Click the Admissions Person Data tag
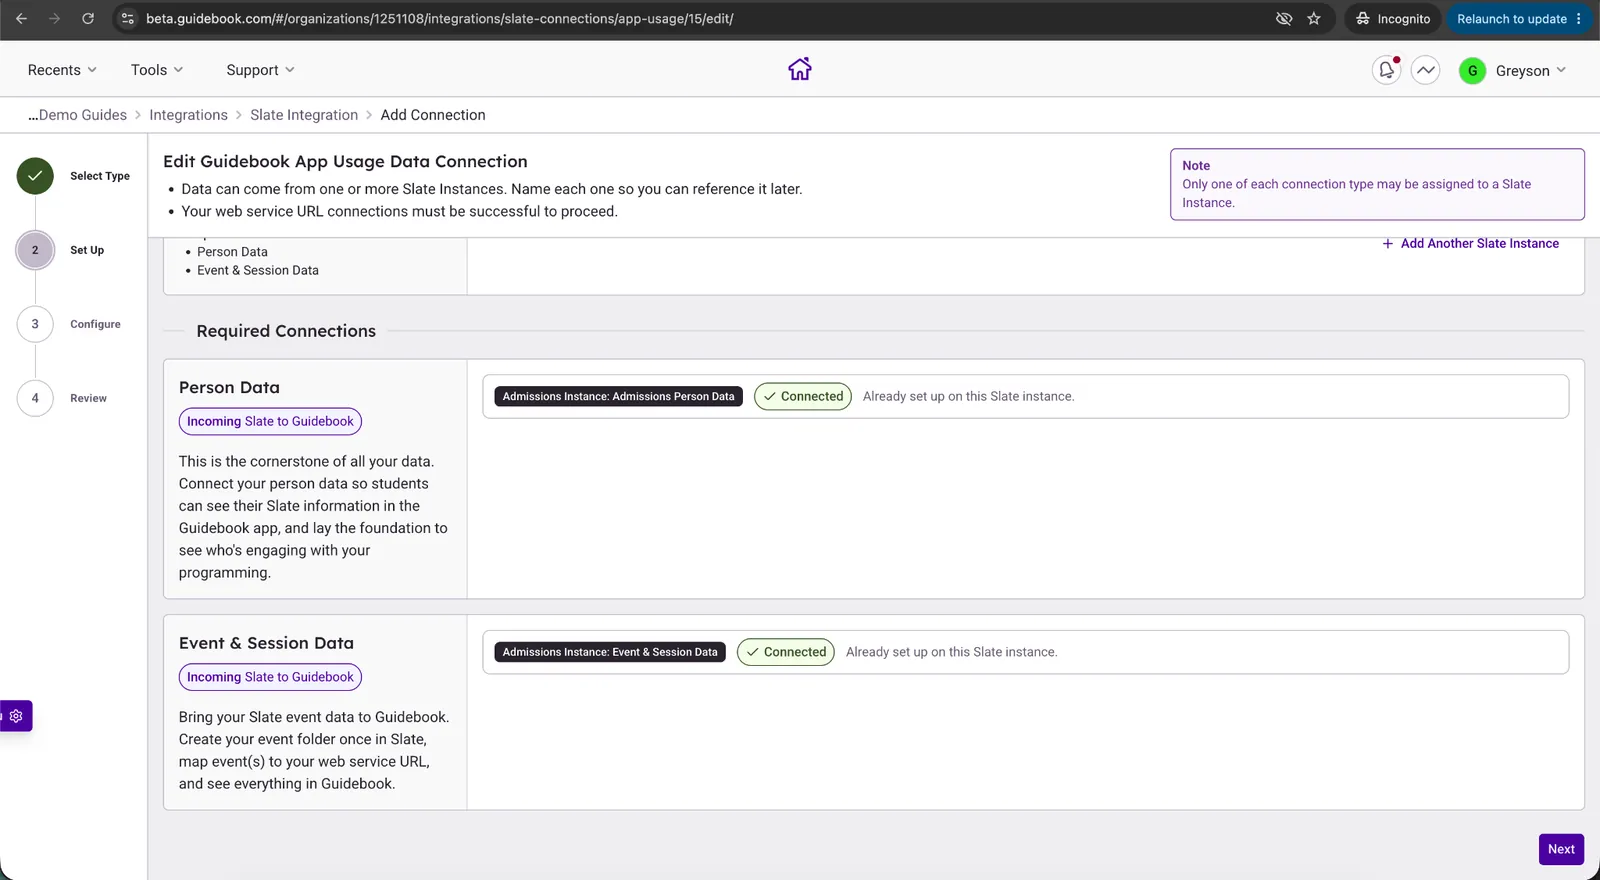The image size is (1600, 880). pos(618,396)
